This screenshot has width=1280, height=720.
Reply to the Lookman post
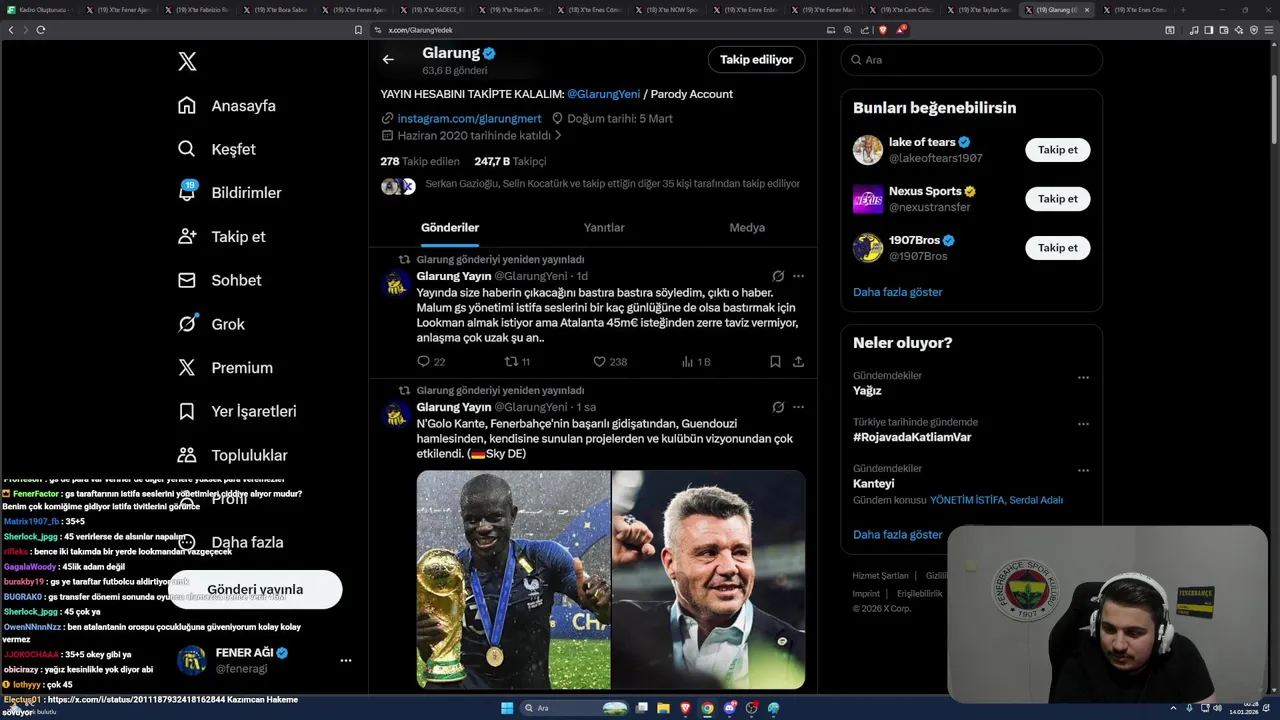[x=431, y=362]
